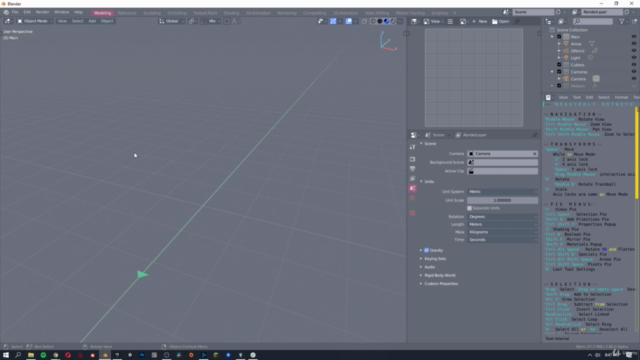Open the Tool properties tab icon
Screen dimensions: 640x360
pyautogui.click(x=413, y=147)
